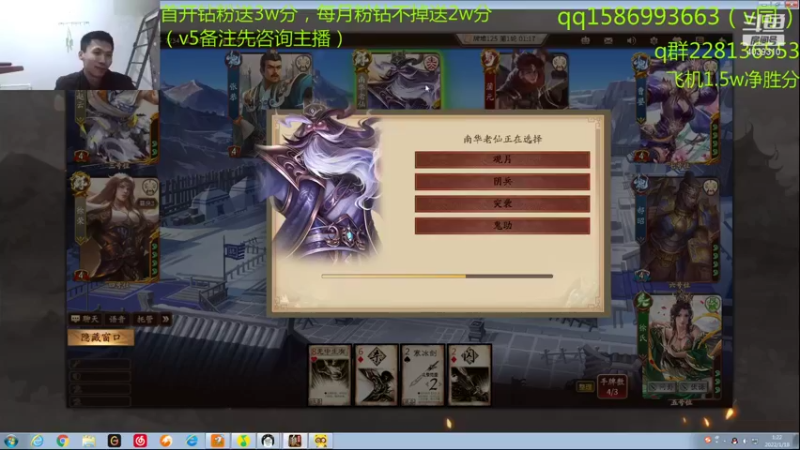
Task: Open Google Chrome from the taskbar
Action: pyautogui.click(x=63, y=441)
